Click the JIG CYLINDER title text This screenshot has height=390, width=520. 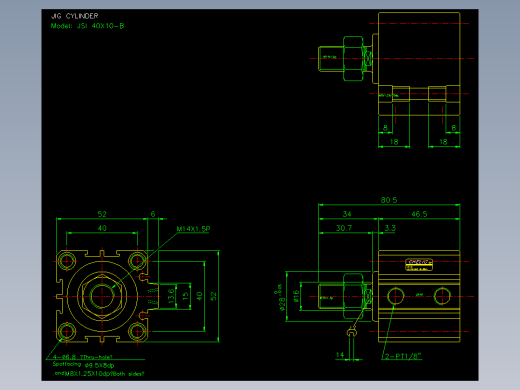74,16
